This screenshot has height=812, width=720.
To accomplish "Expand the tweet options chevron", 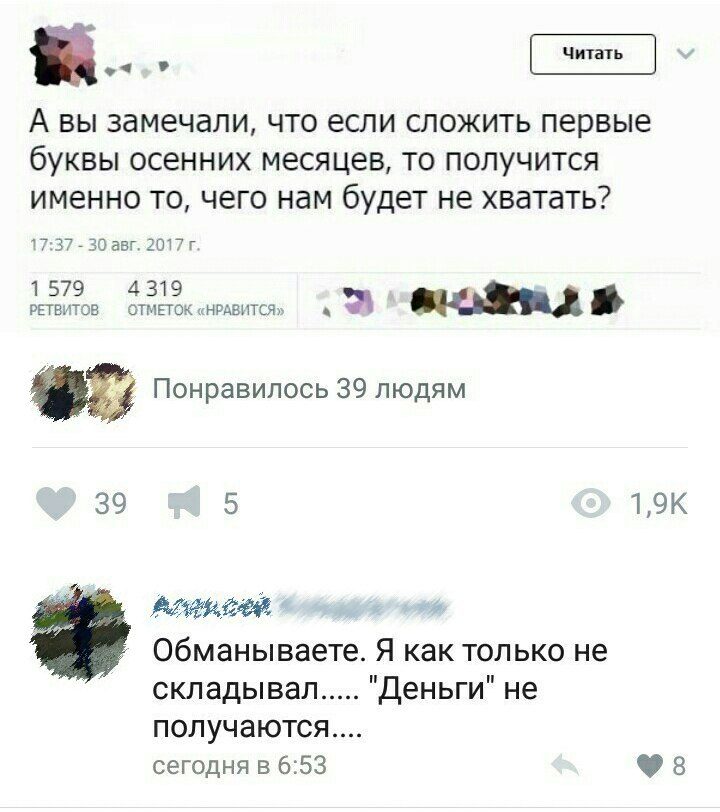I will click(x=686, y=53).
